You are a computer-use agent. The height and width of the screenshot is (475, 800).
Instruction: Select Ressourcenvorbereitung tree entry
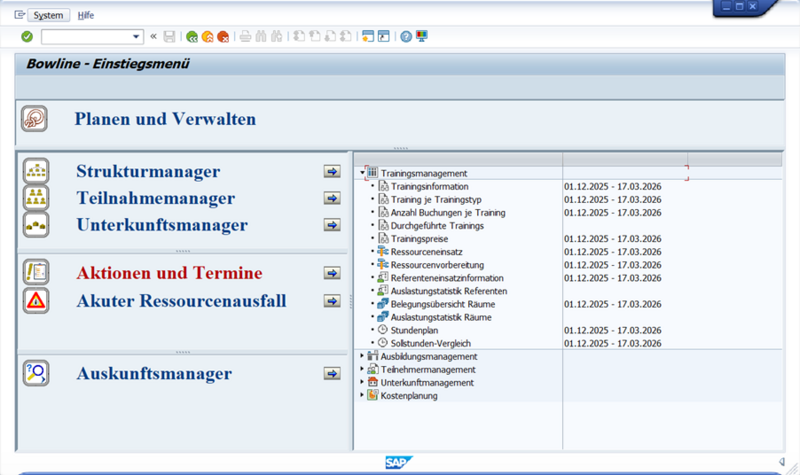pyautogui.click(x=437, y=265)
